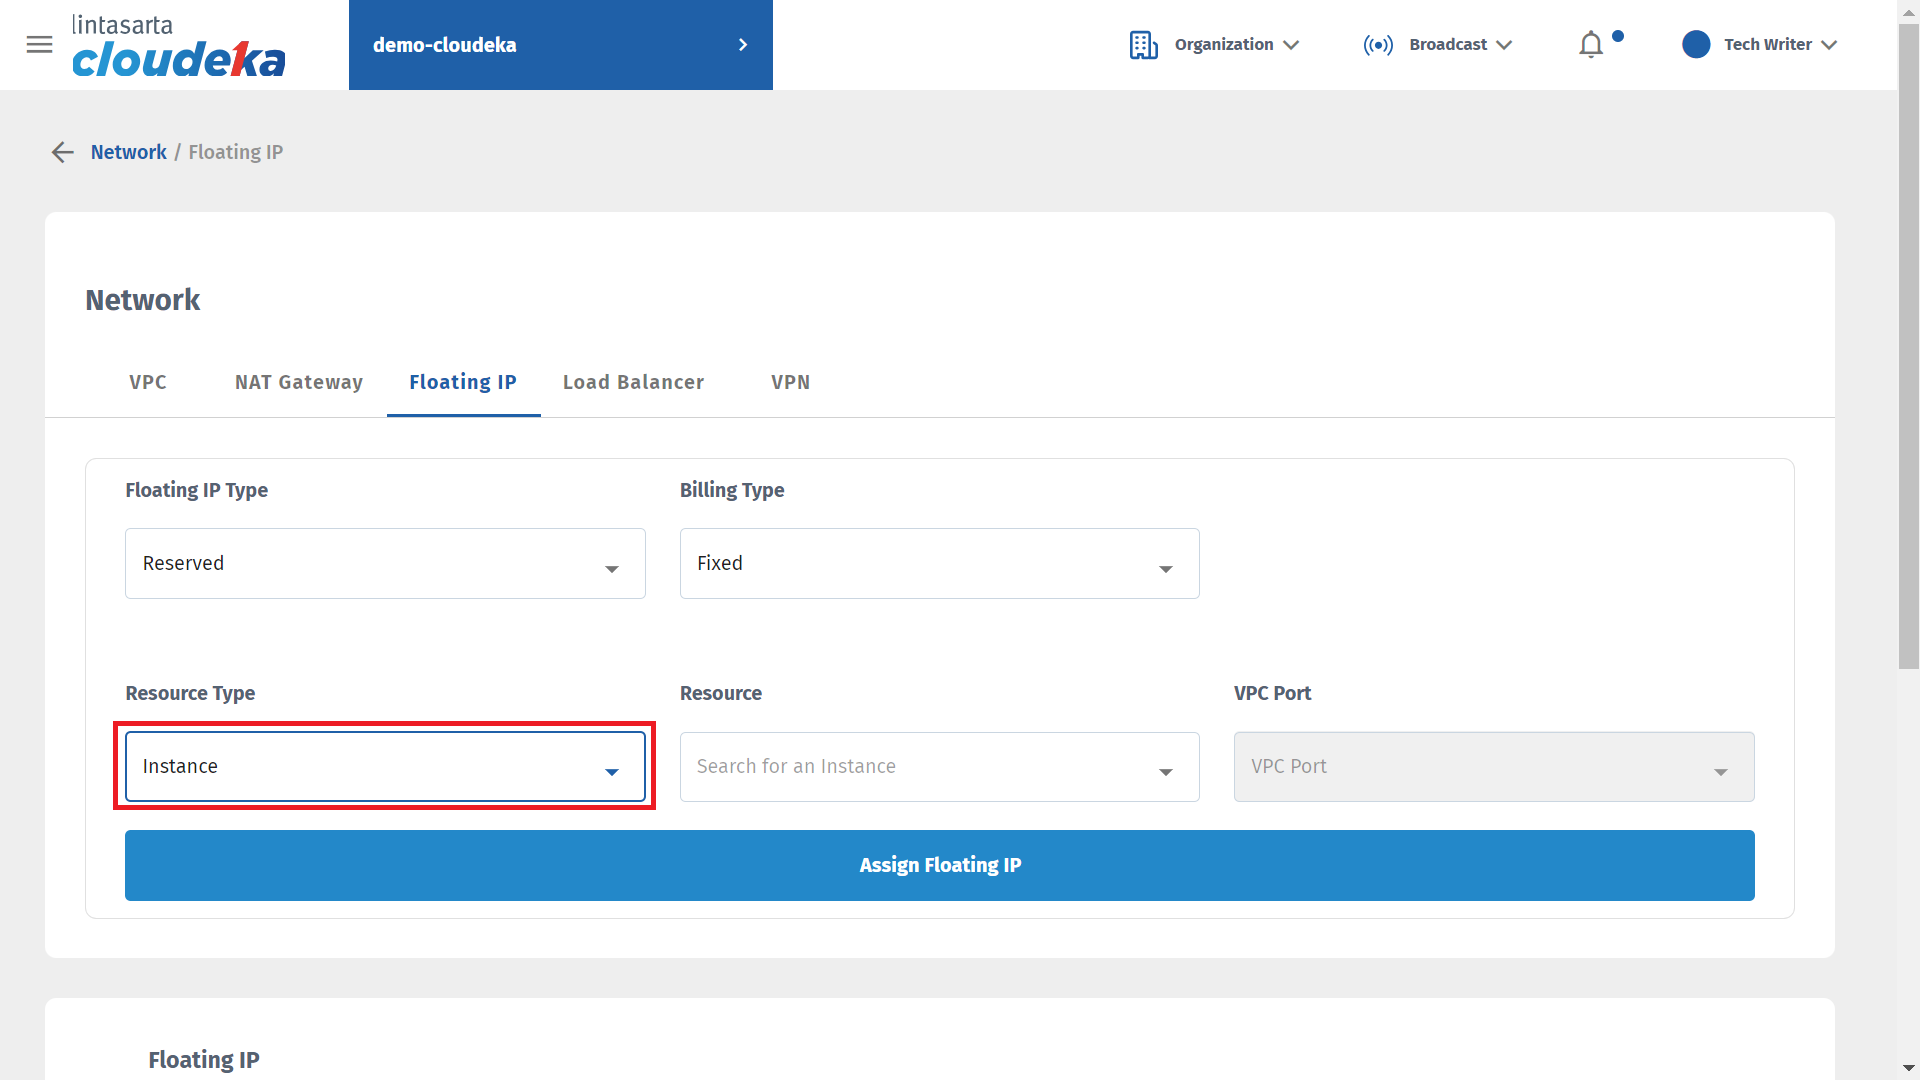The image size is (1920, 1080).
Task: Click the Lintasarta Cloudeka logo
Action: 178,46
